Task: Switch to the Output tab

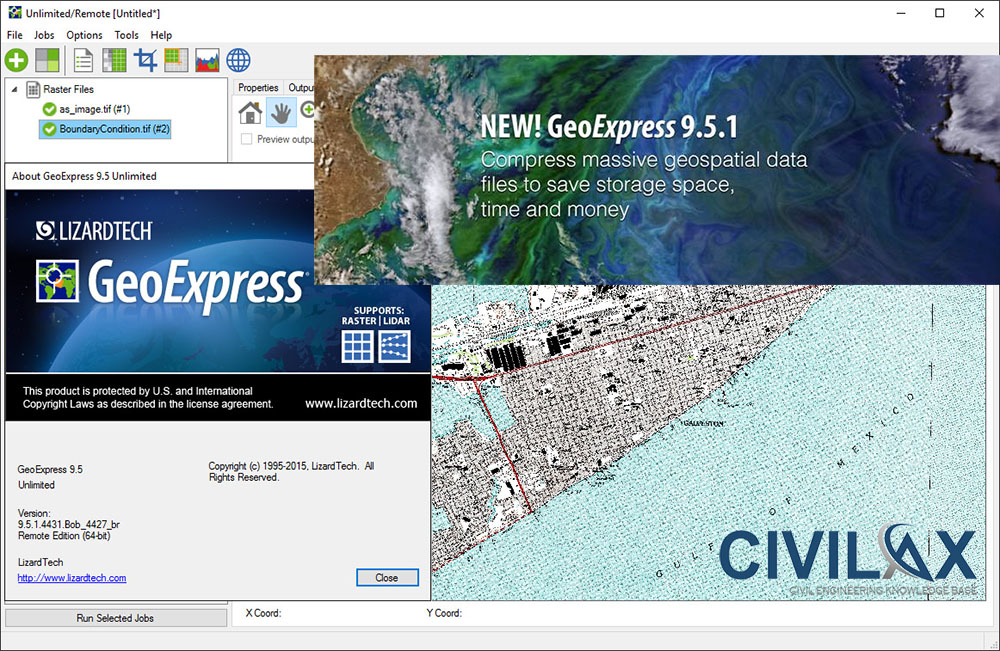Action: click(x=300, y=87)
